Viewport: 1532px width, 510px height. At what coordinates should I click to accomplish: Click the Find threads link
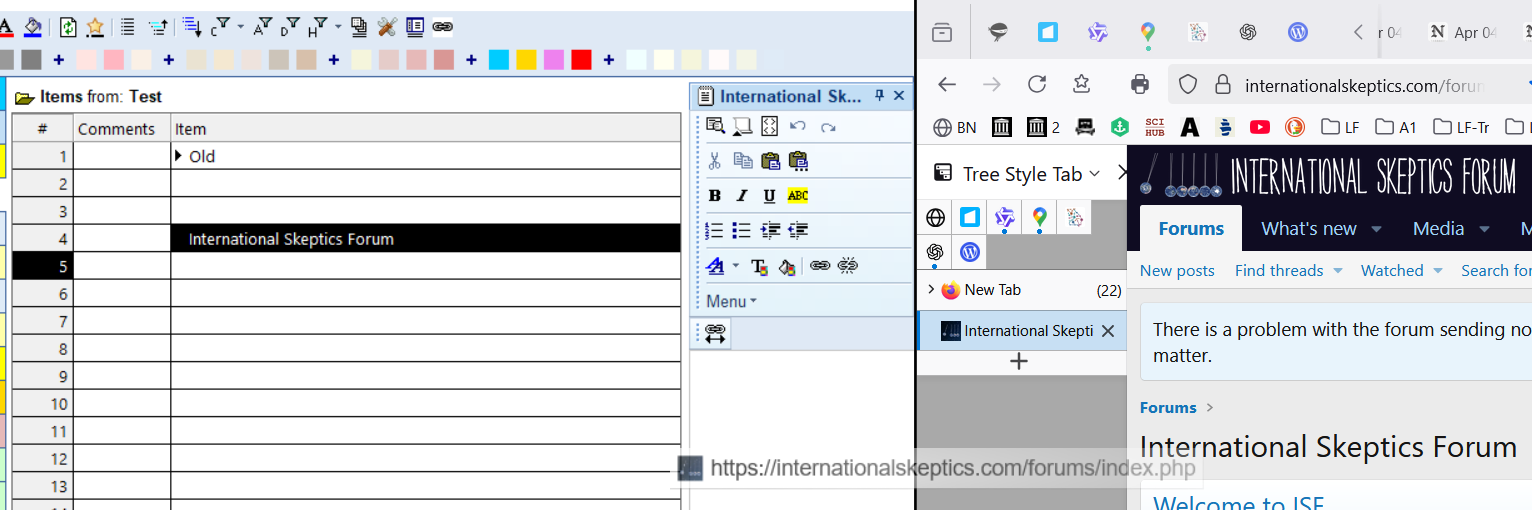[1278, 271]
